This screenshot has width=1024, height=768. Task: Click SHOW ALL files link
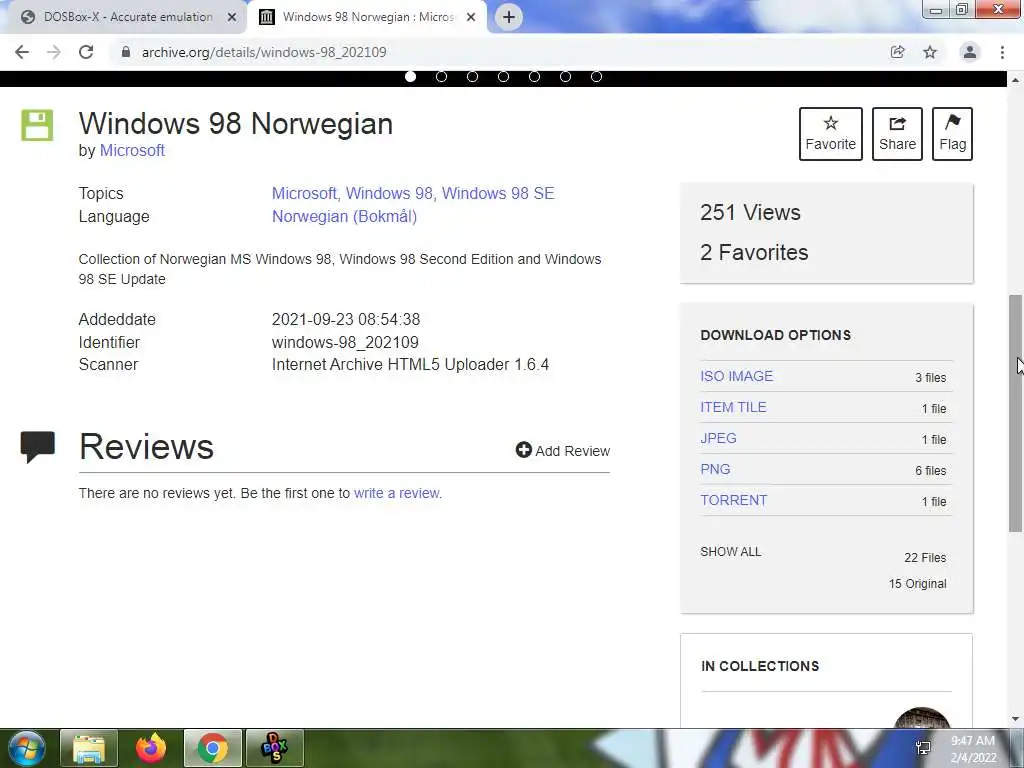coord(731,552)
